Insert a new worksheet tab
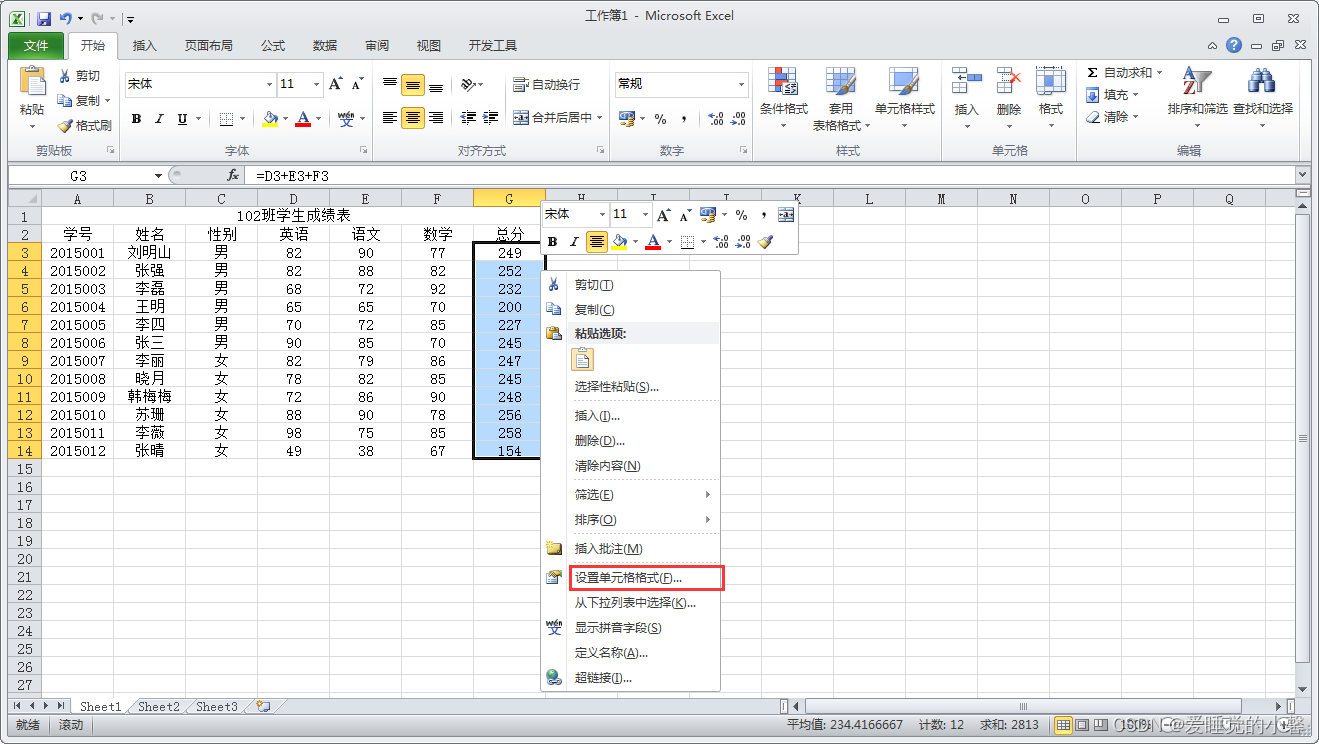 click(263, 706)
